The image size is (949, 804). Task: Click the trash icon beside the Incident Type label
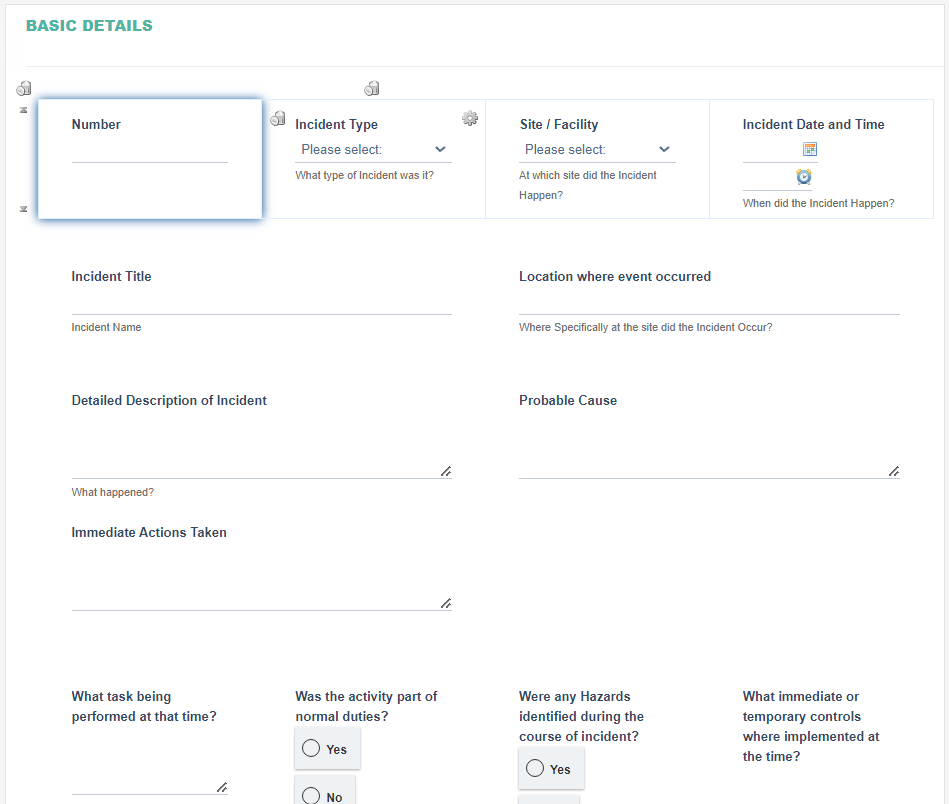[x=278, y=118]
